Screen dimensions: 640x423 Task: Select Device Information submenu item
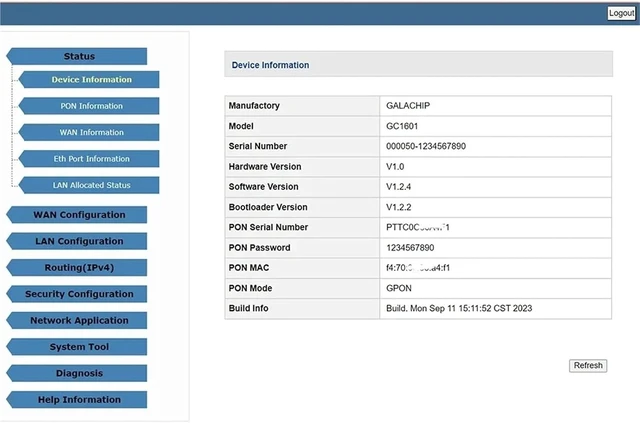pyautogui.click(x=89, y=80)
